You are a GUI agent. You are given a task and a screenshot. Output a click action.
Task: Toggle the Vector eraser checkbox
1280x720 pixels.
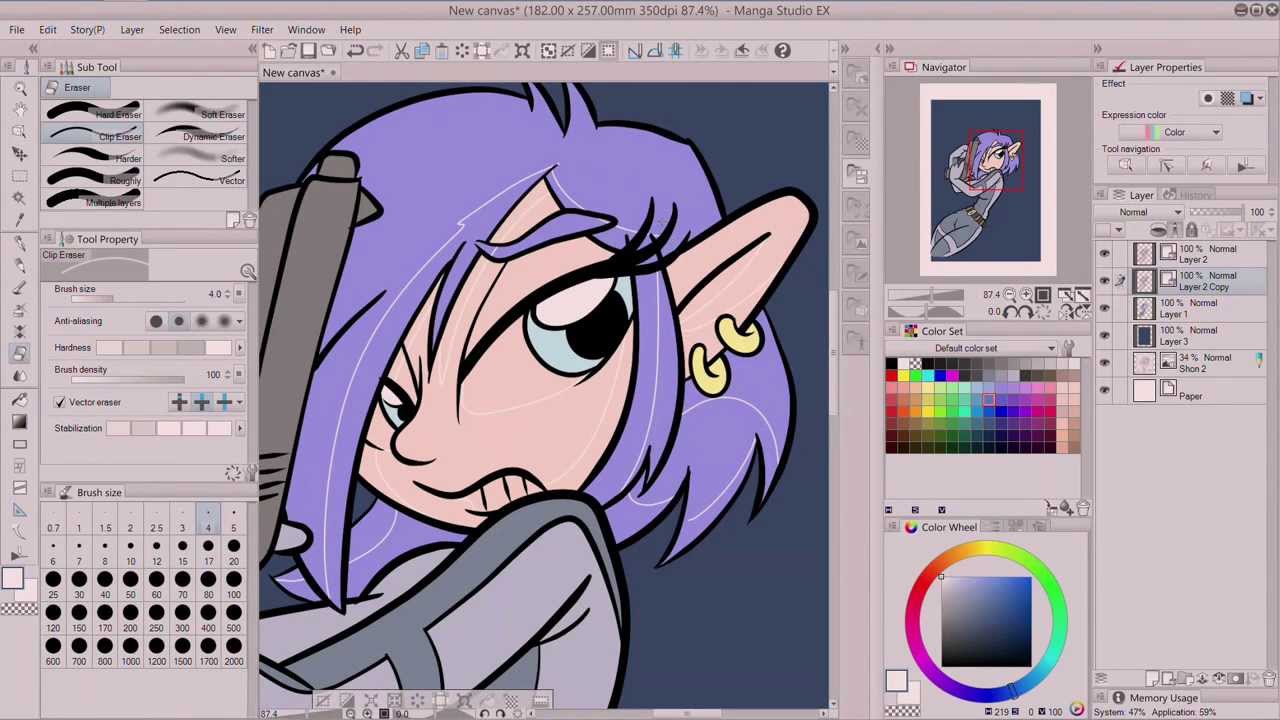click(60, 402)
